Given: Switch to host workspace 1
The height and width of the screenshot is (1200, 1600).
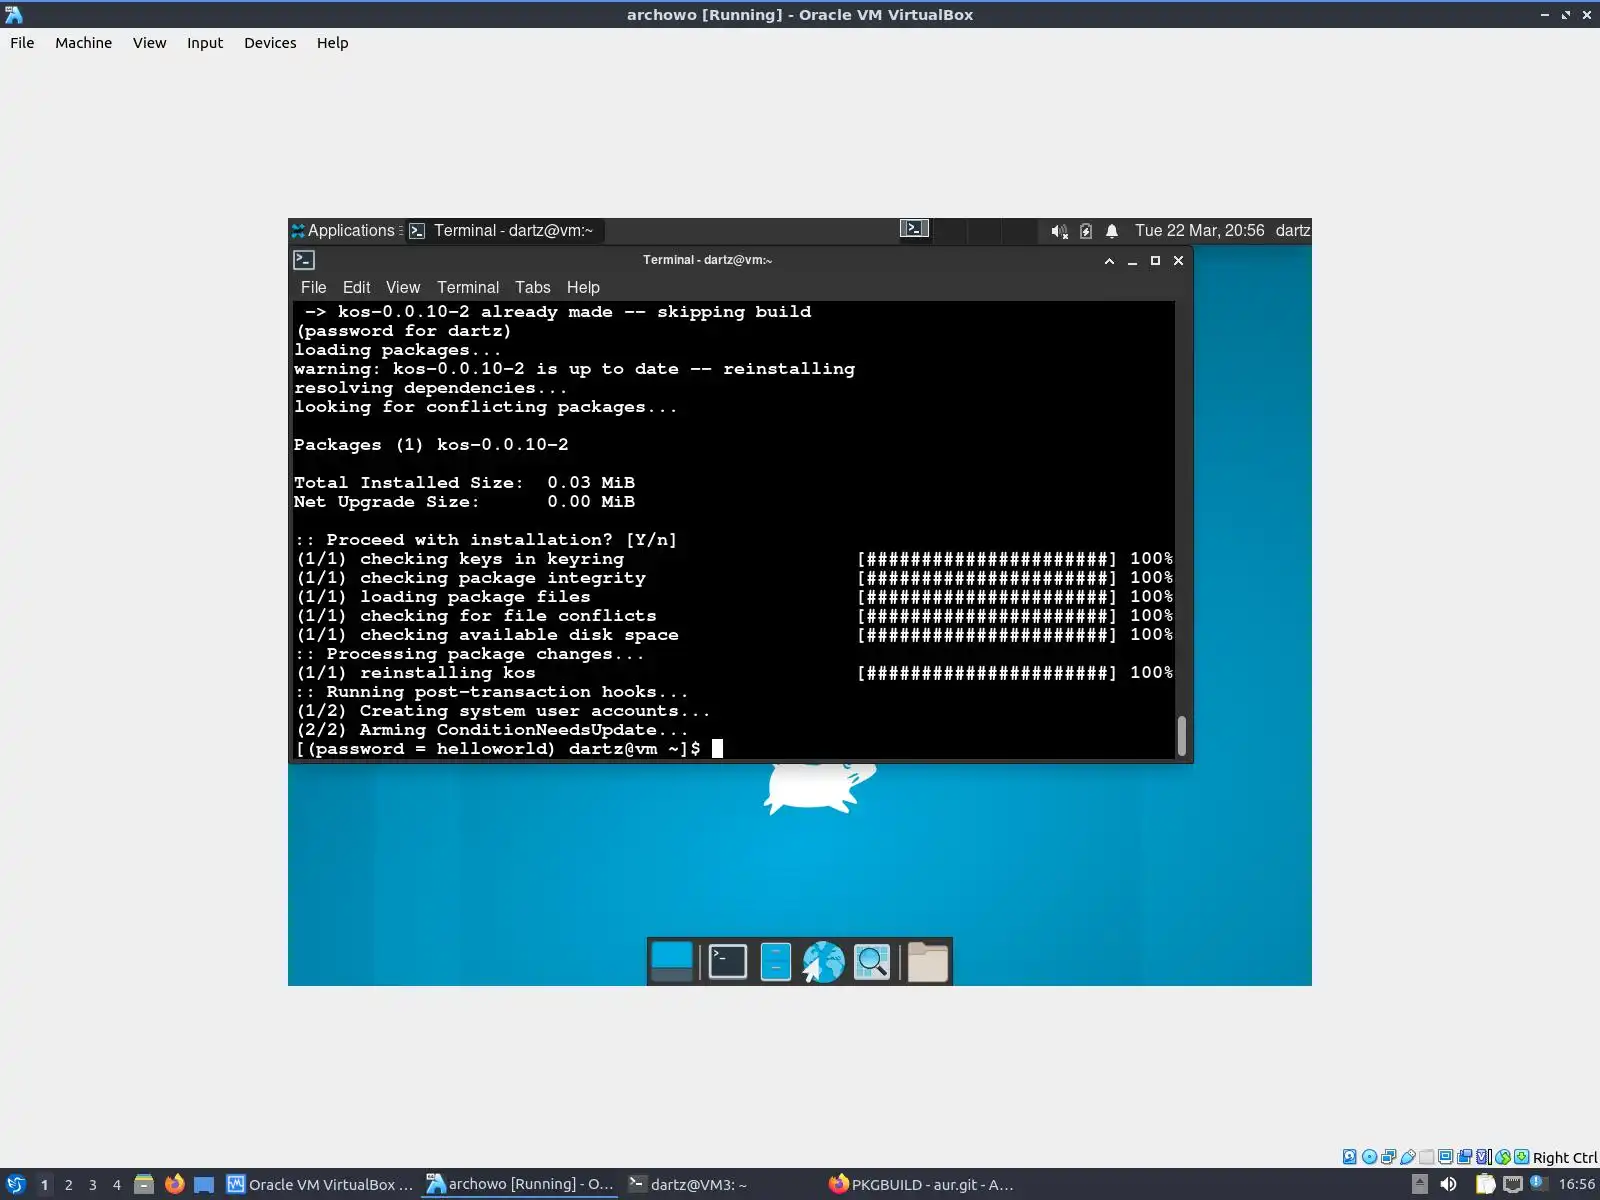Looking at the screenshot, I should point(44,1185).
